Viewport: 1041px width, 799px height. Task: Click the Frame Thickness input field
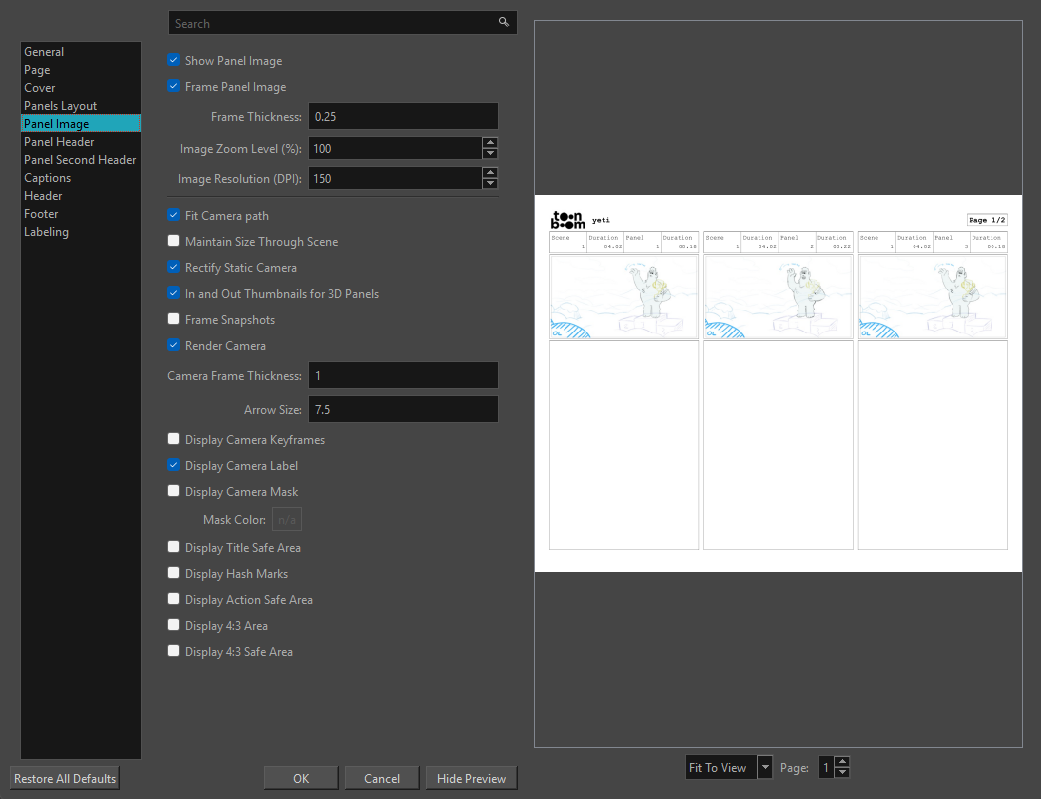[402, 117]
